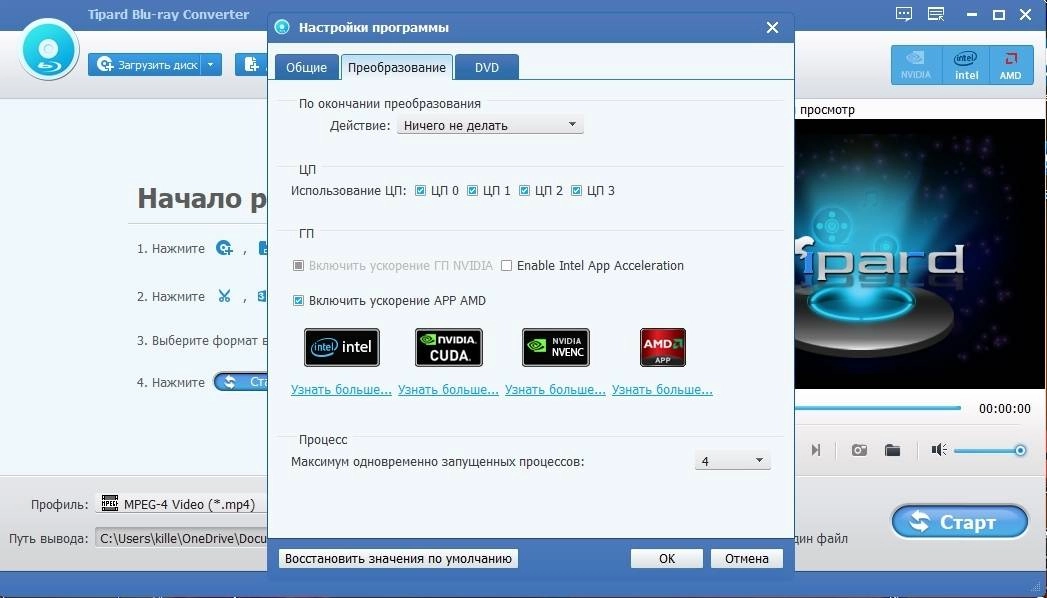1047x598 pixels.
Task: Click the Загрузить диск button
Action: point(146,65)
